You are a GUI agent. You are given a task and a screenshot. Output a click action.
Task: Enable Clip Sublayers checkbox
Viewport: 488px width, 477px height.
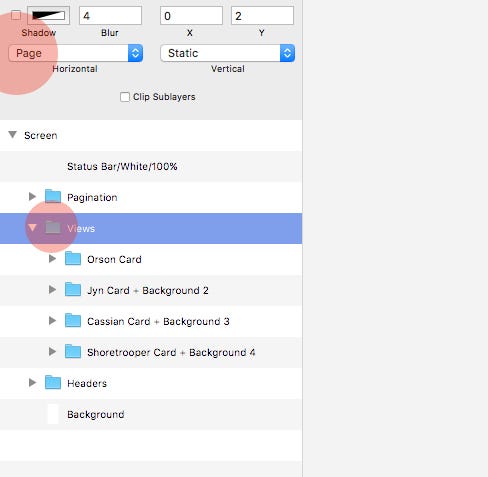click(x=125, y=97)
